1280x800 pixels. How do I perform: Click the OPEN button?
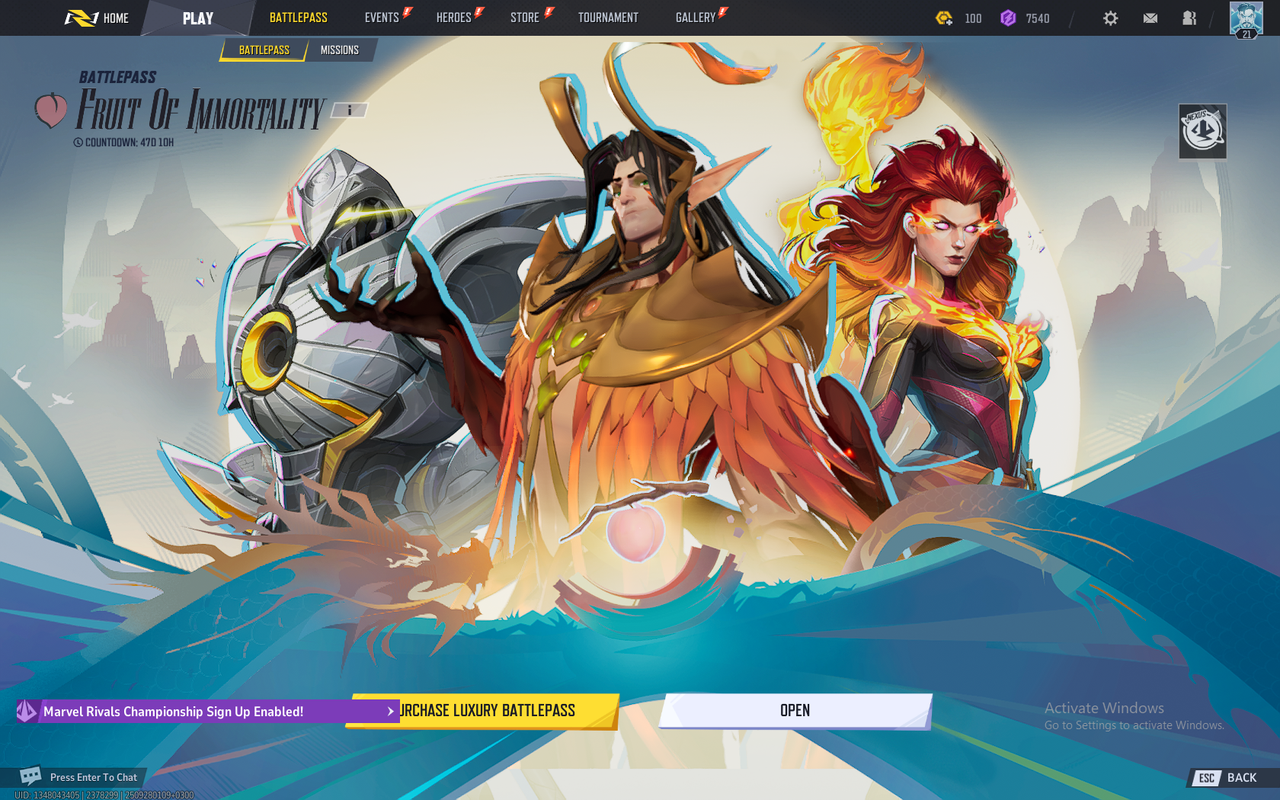pyautogui.click(x=795, y=711)
